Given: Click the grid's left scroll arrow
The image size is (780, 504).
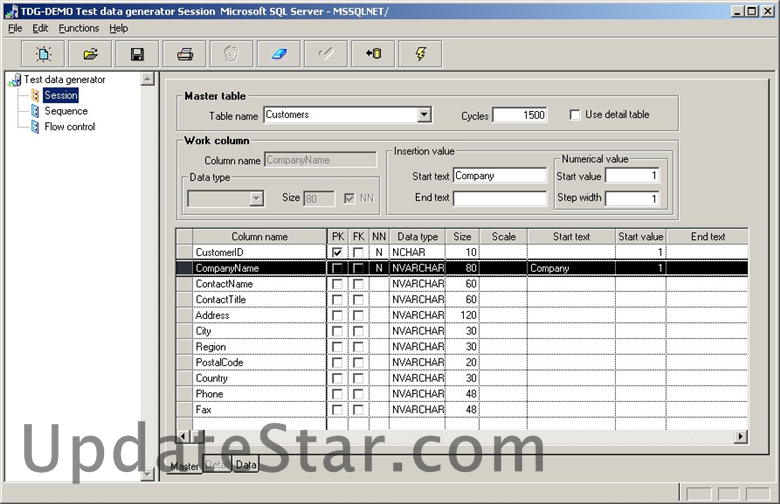Looking at the screenshot, I should [183, 437].
